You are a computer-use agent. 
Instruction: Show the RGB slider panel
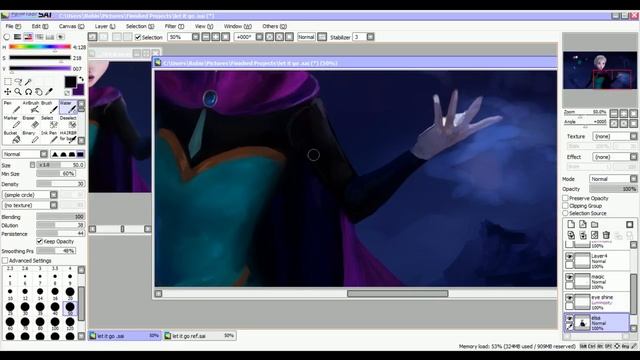click(x=18, y=37)
